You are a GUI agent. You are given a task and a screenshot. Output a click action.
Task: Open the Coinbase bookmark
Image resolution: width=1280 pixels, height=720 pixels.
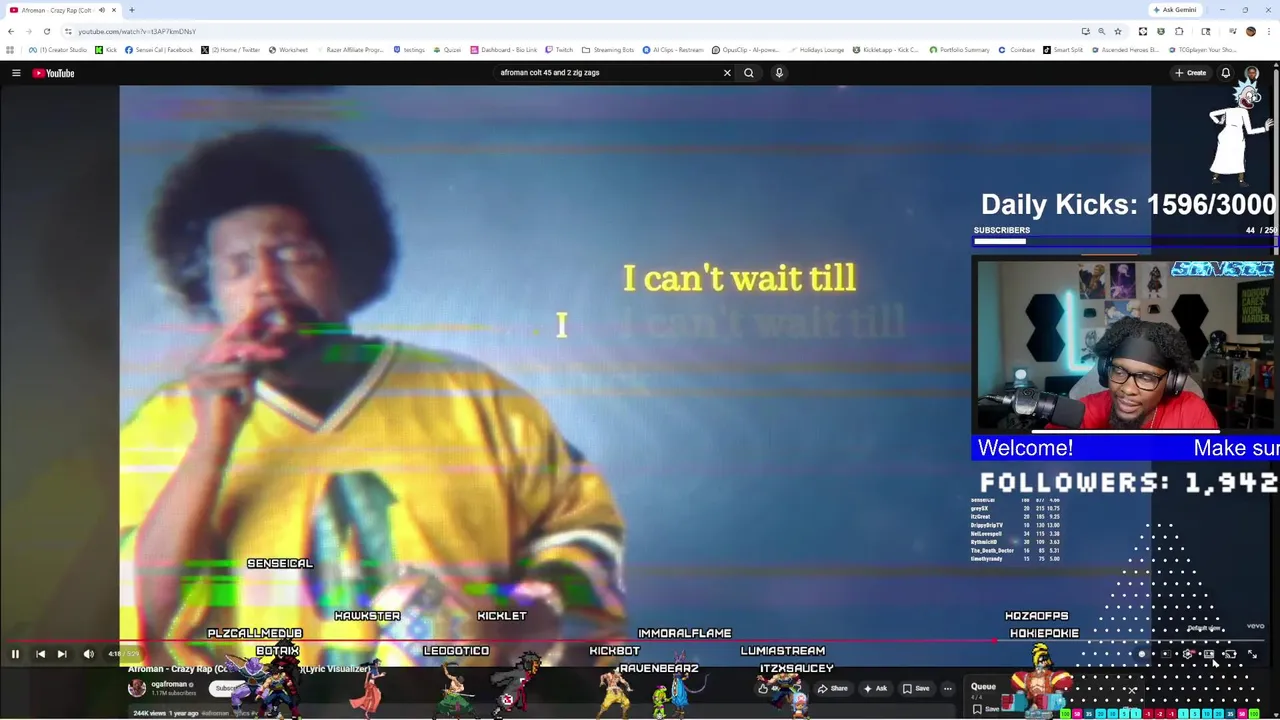(x=1017, y=50)
